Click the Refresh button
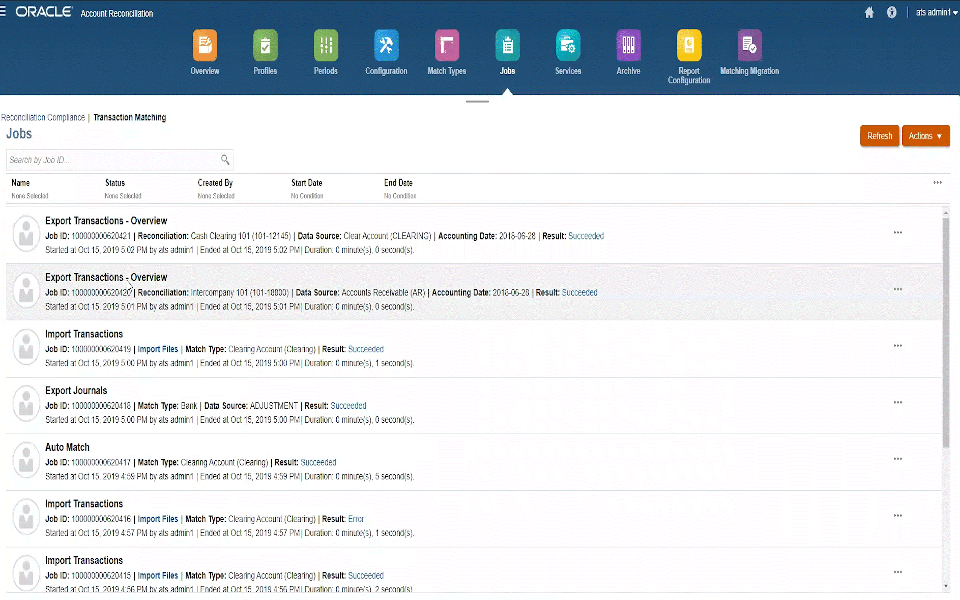This screenshot has height=600, width=960. point(879,135)
